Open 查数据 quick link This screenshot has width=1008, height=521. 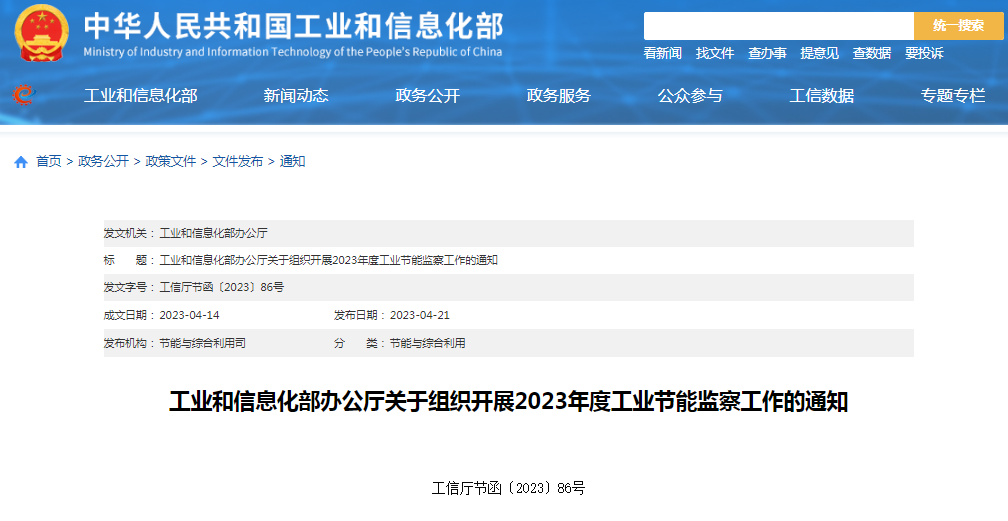point(872,53)
